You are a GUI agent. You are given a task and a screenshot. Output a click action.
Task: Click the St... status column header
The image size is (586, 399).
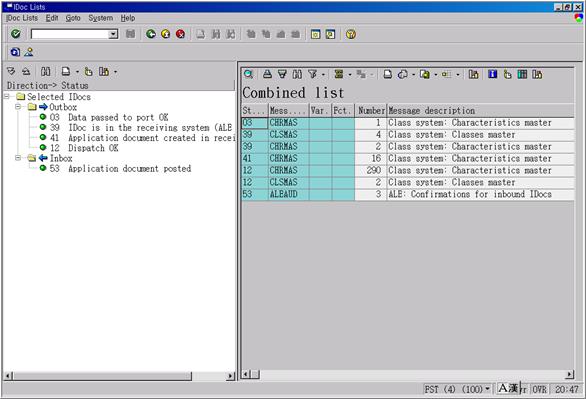click(255, 111)
